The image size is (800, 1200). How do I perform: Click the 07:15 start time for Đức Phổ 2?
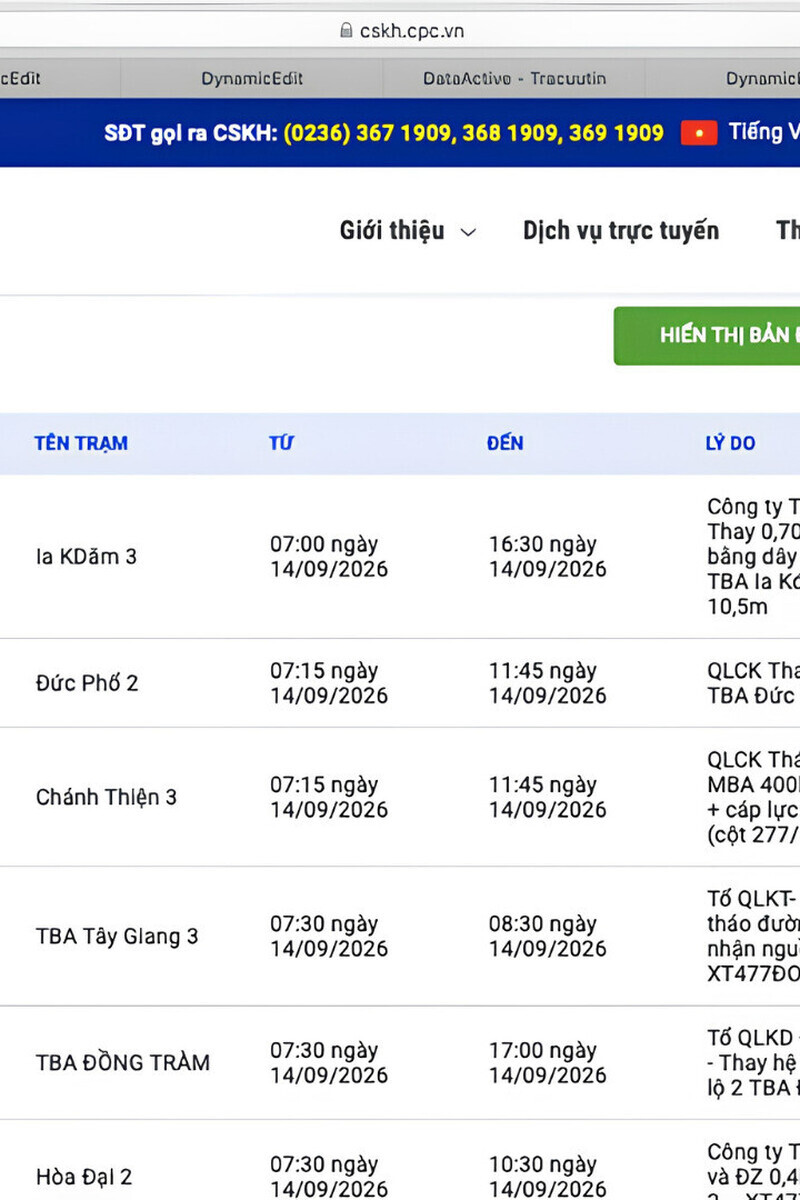(329, 683)
